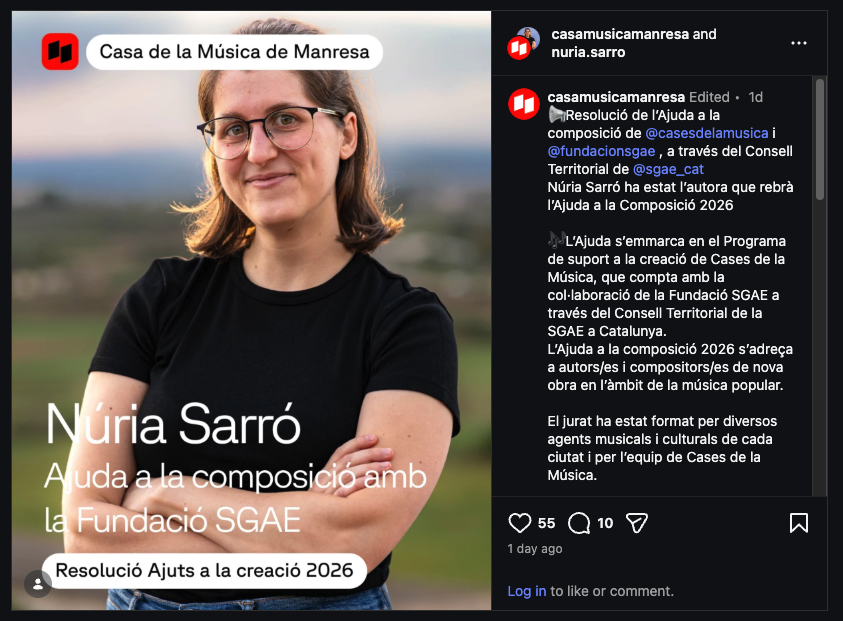Image resolution: width=843 pixels, height=621 pixels.
Task: Click the Núria Sarró post photo
Action: click(252, 310)
